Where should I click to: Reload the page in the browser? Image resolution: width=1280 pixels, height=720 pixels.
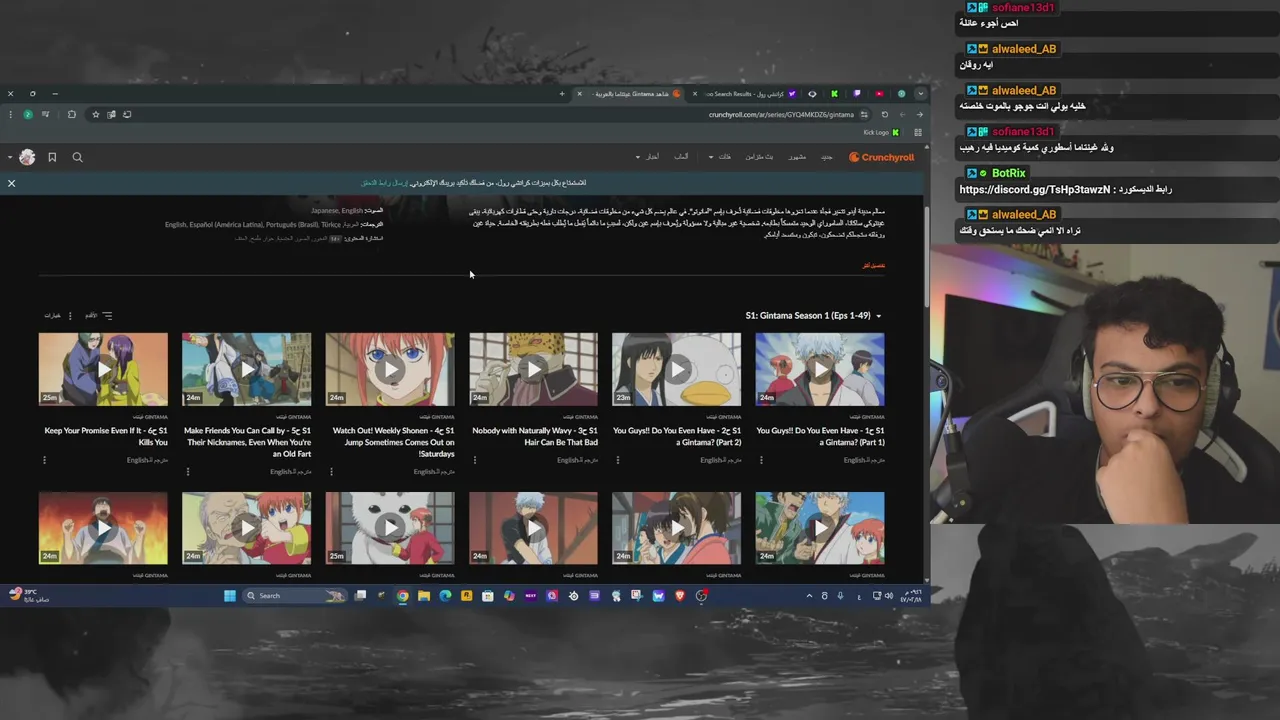(884, 114)
